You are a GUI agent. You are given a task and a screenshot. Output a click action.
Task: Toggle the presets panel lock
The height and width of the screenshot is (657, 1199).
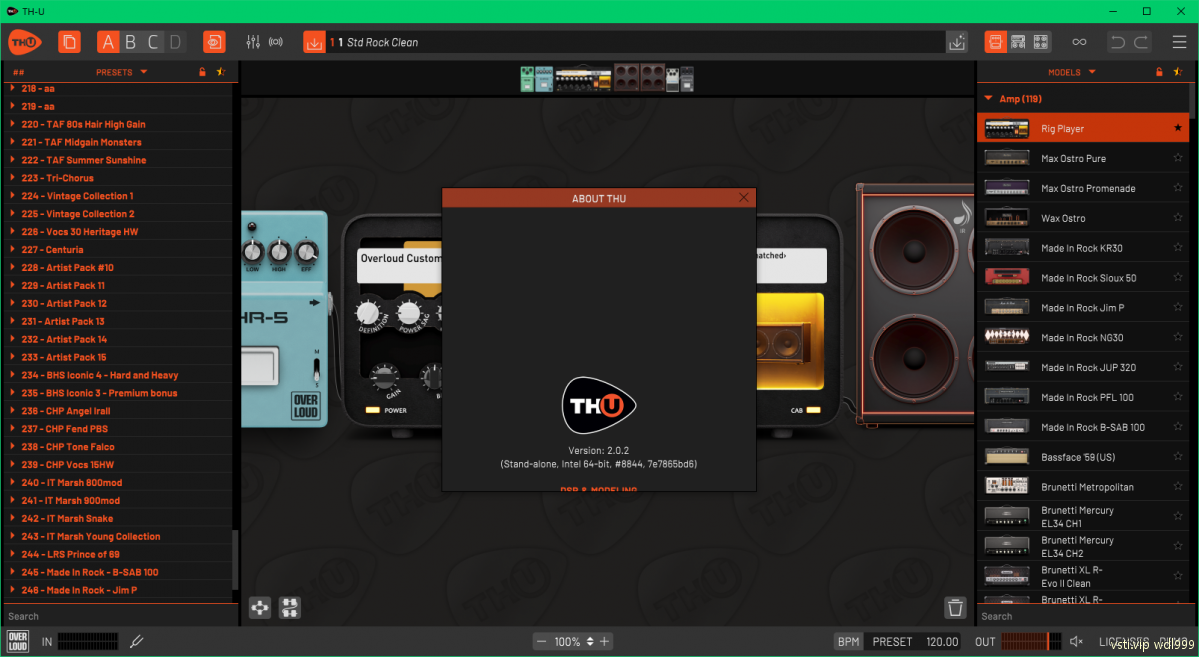[202, 72]
